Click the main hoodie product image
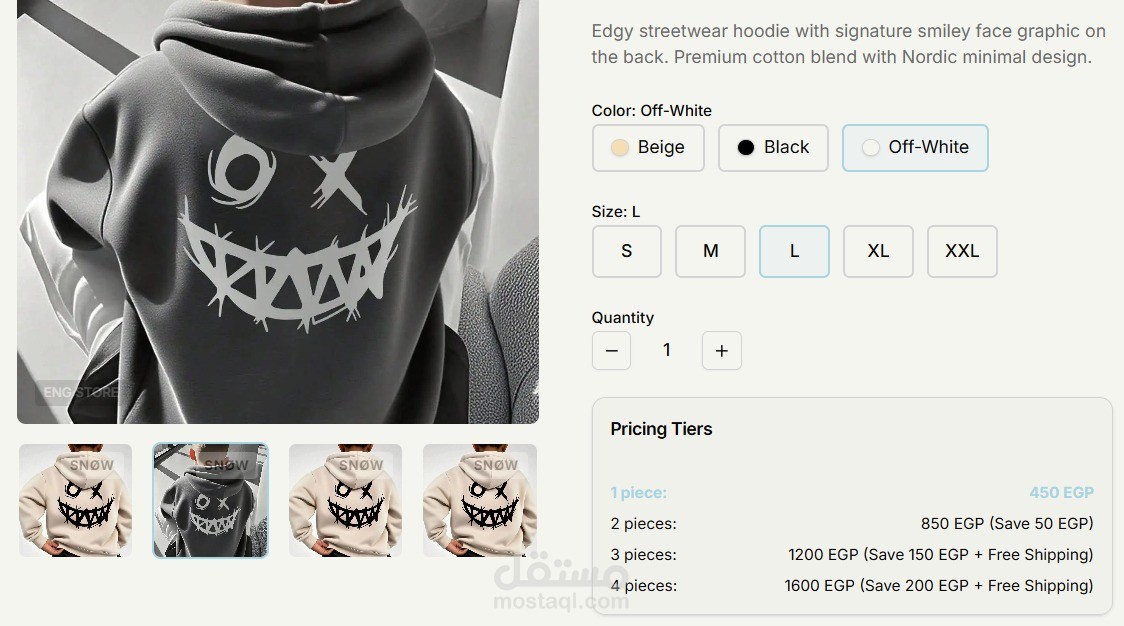Screen dimensions: 1124x626 click(278, 212)
